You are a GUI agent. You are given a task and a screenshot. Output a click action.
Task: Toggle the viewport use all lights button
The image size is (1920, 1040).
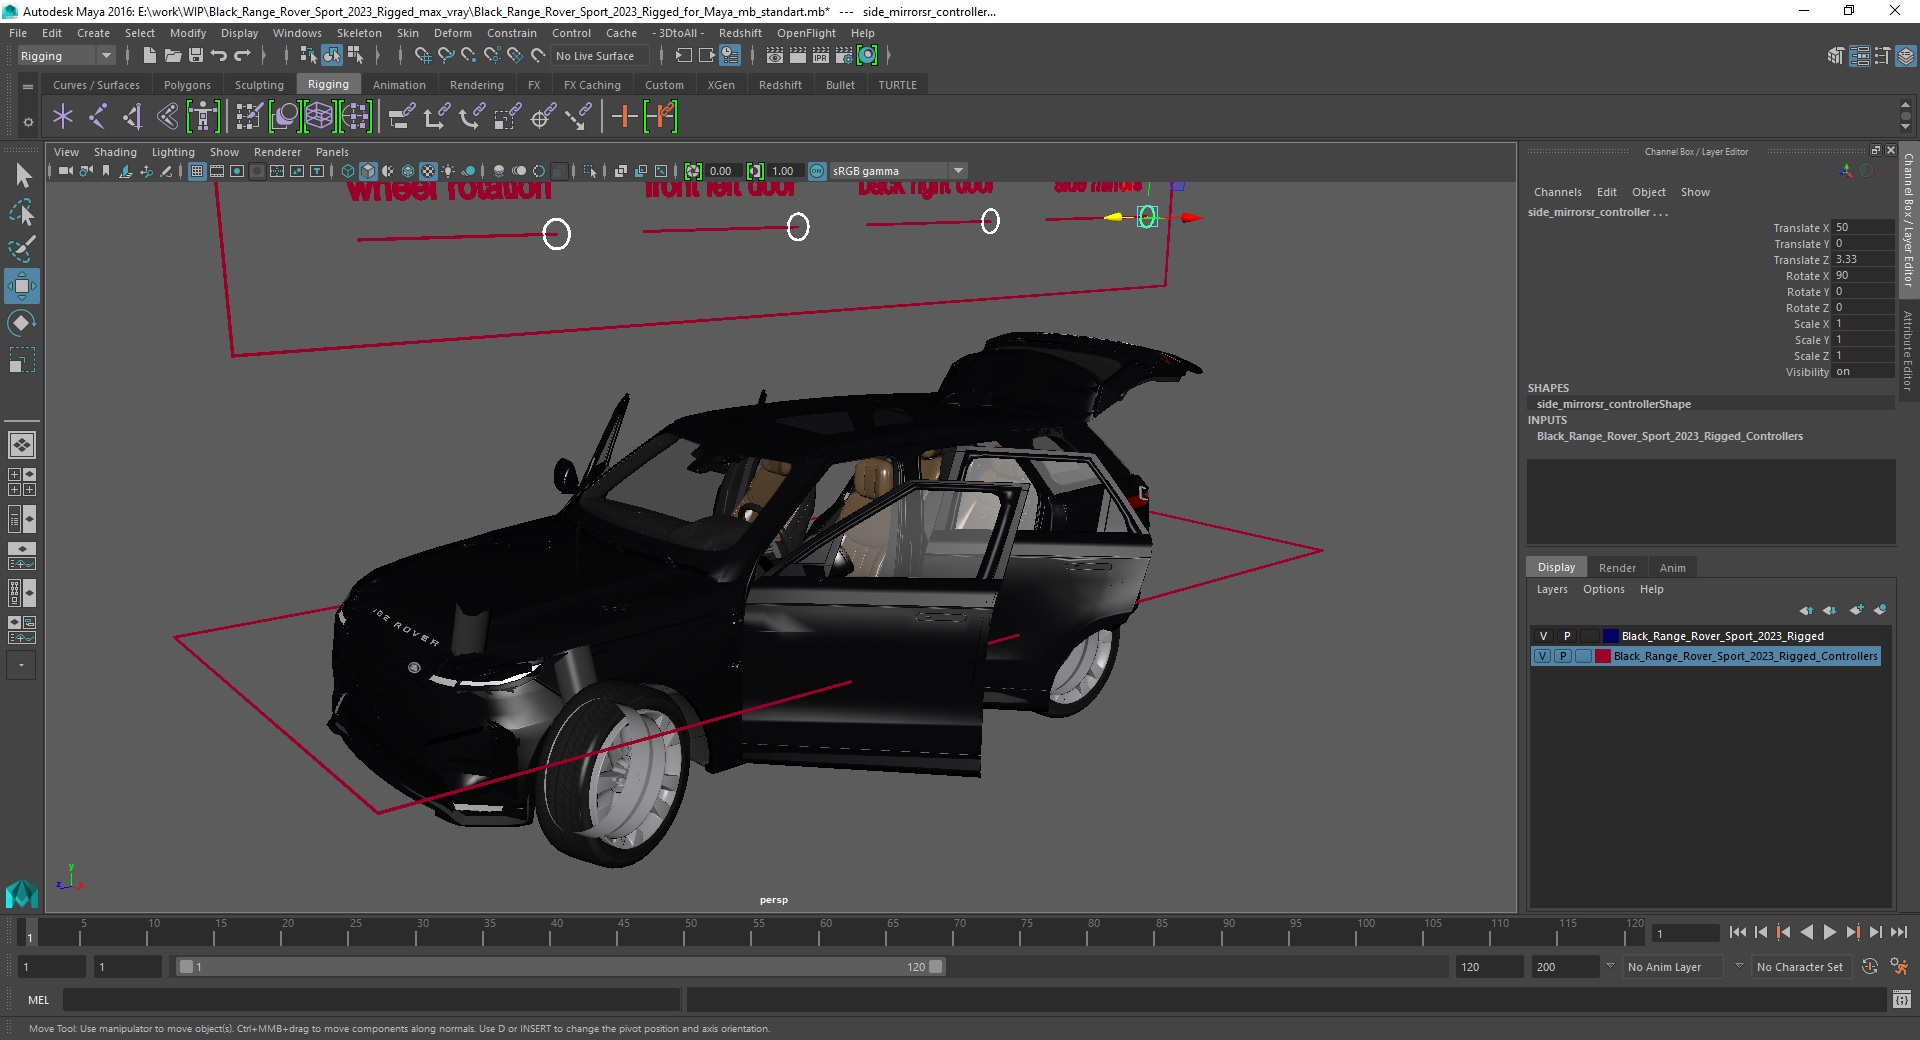click(448, 171)
